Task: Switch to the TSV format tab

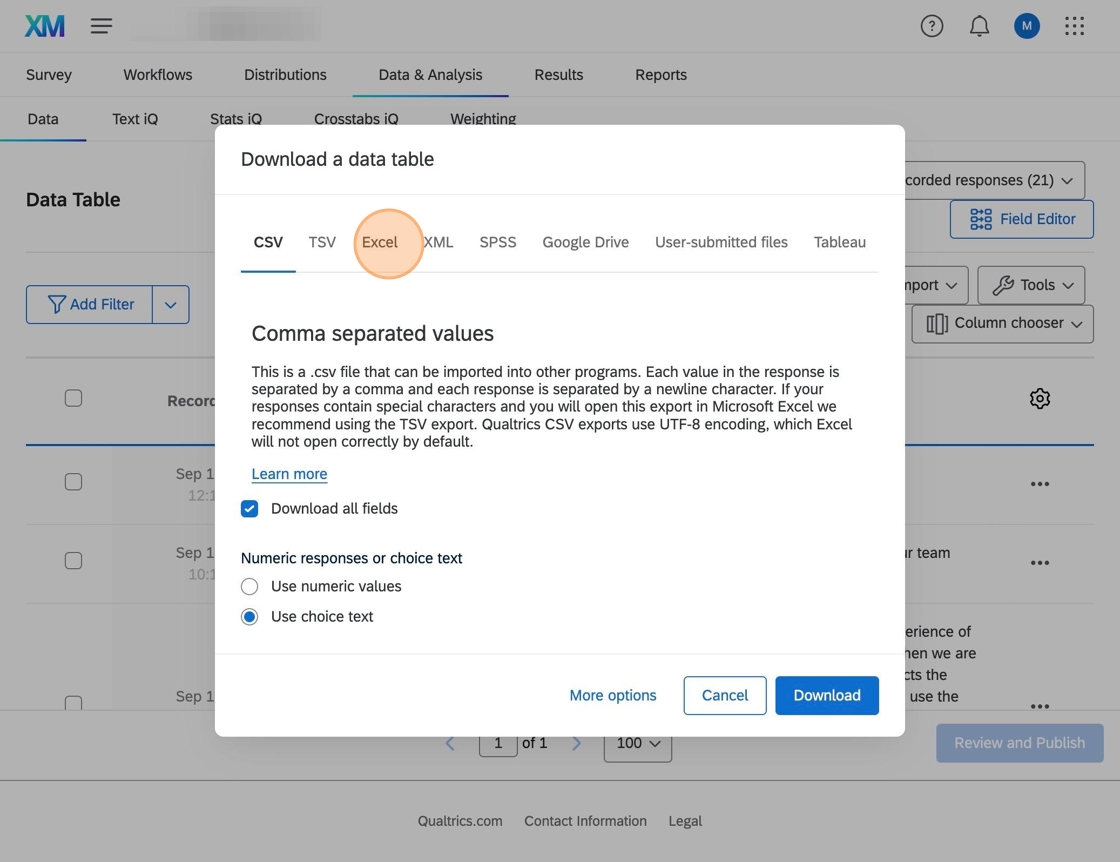Action: [321, 243]
